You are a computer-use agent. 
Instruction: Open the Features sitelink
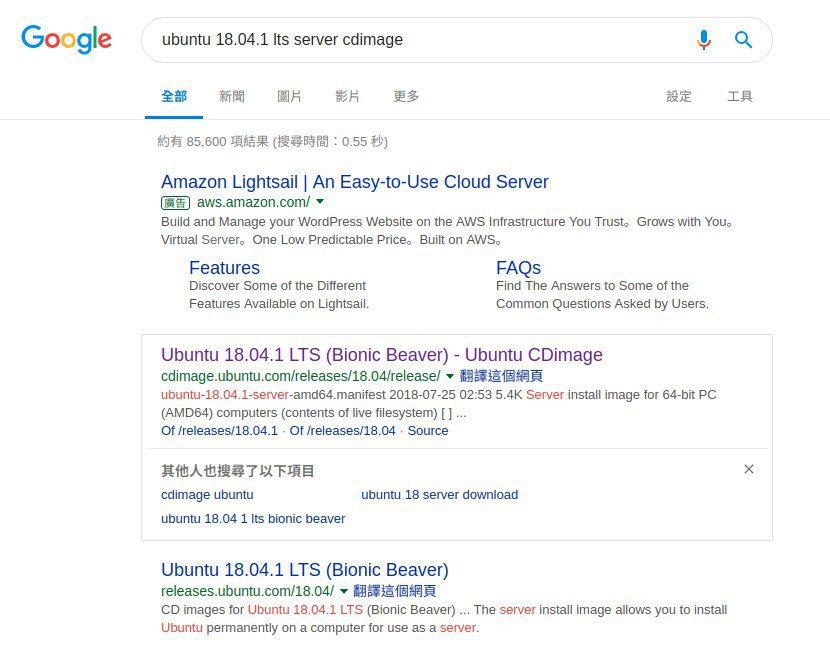(224, 268)
